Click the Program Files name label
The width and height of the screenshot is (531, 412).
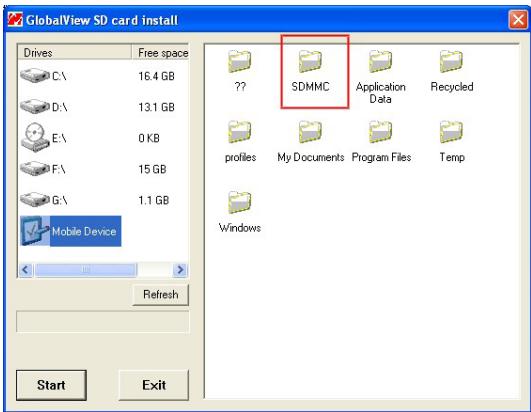381,157
